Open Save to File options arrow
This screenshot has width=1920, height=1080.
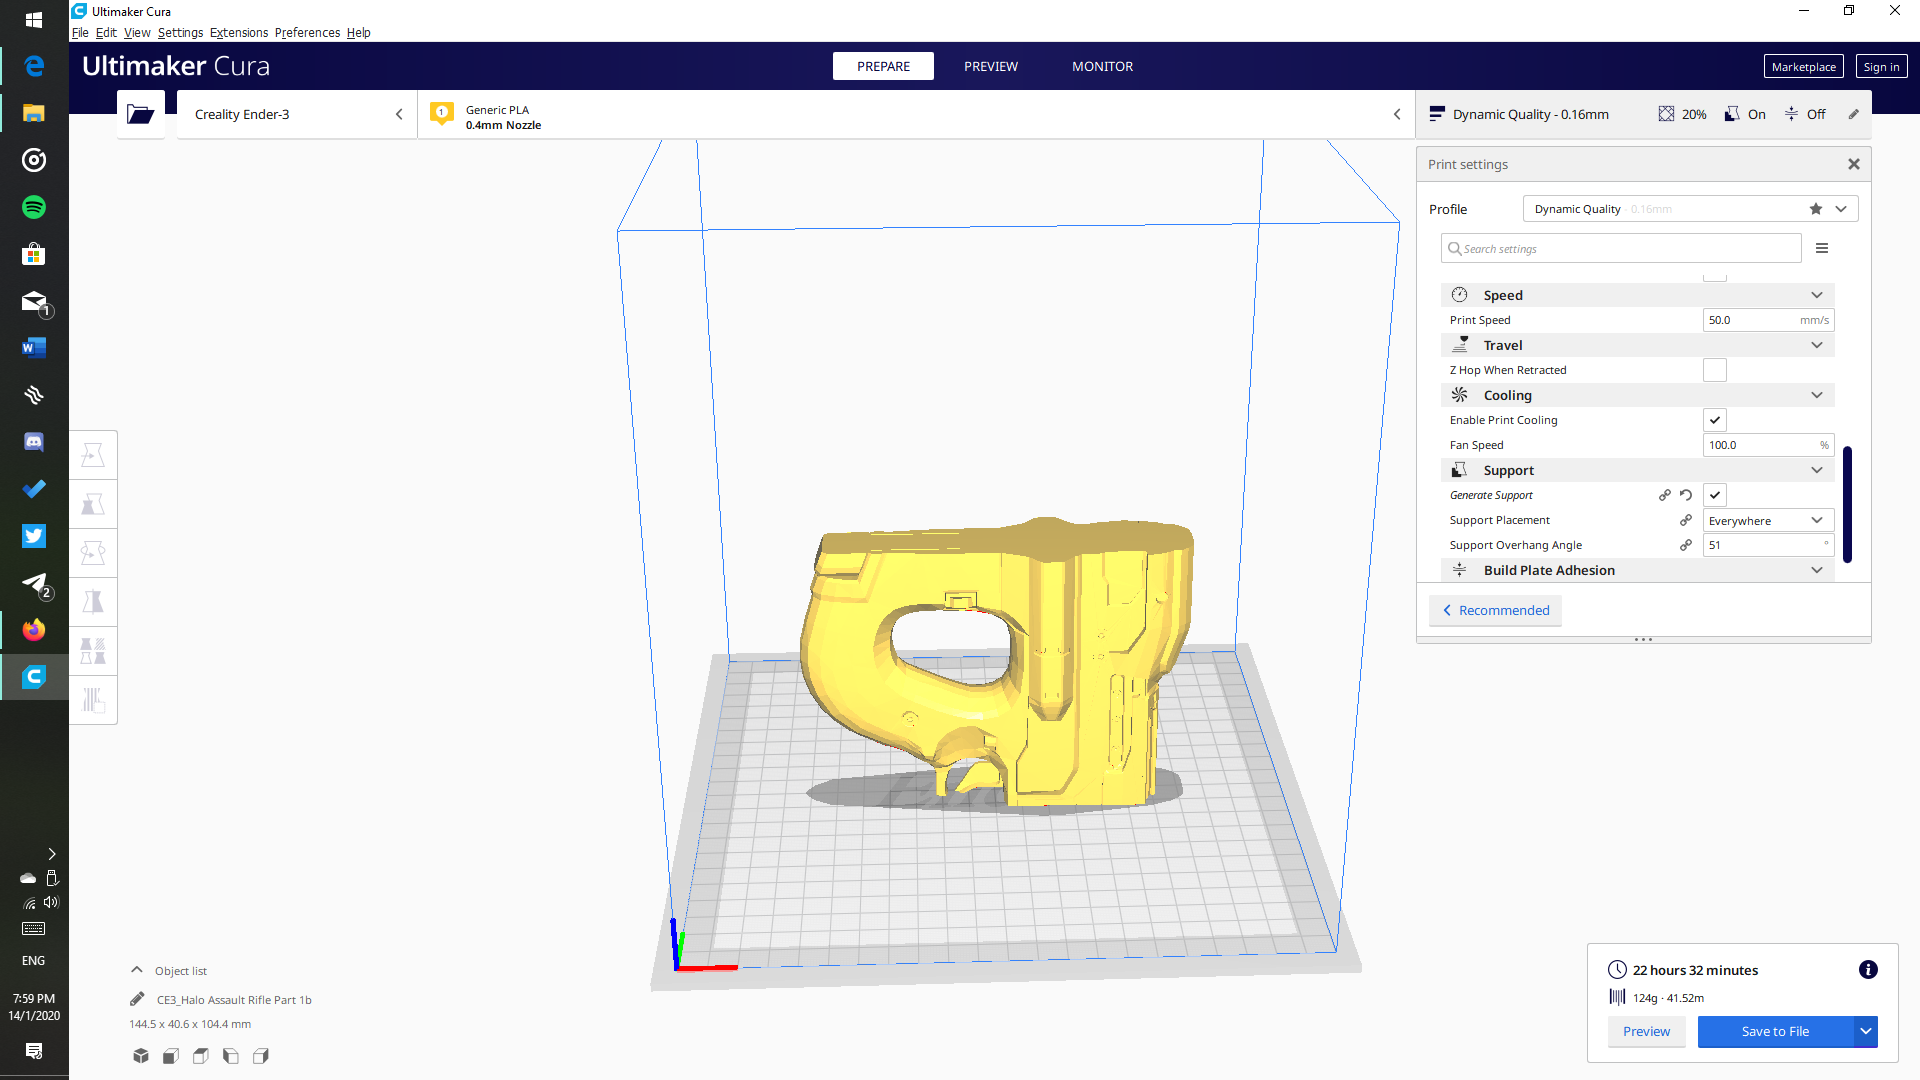(x=1866, y=1031)
